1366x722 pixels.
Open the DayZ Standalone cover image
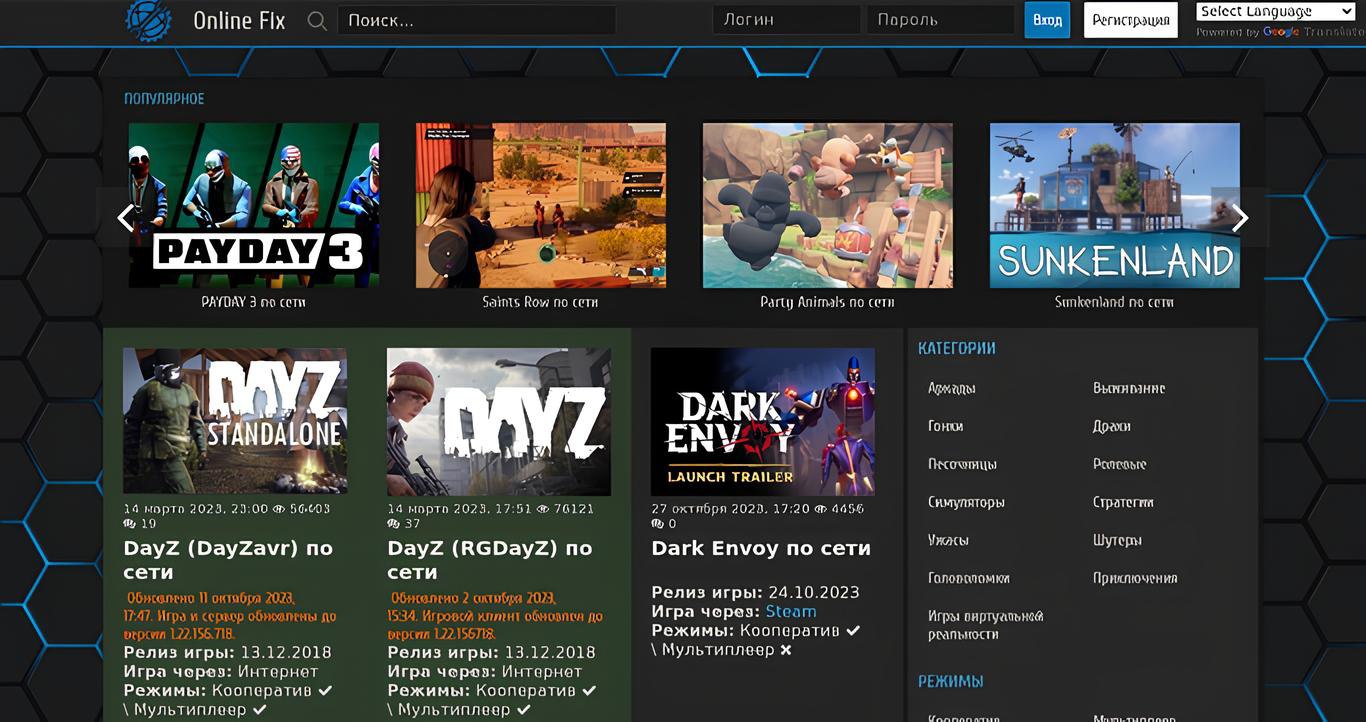(235, 421)
